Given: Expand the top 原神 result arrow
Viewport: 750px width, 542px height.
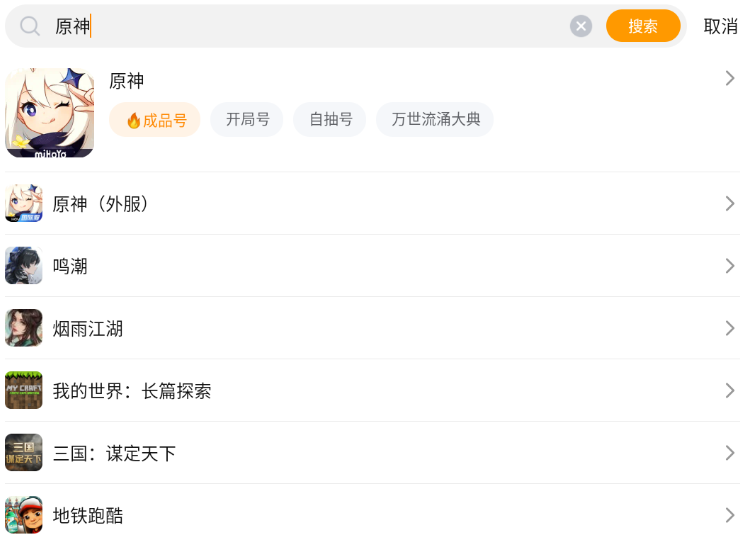Looking at the screenshot, I should click(x=730, y=78).
